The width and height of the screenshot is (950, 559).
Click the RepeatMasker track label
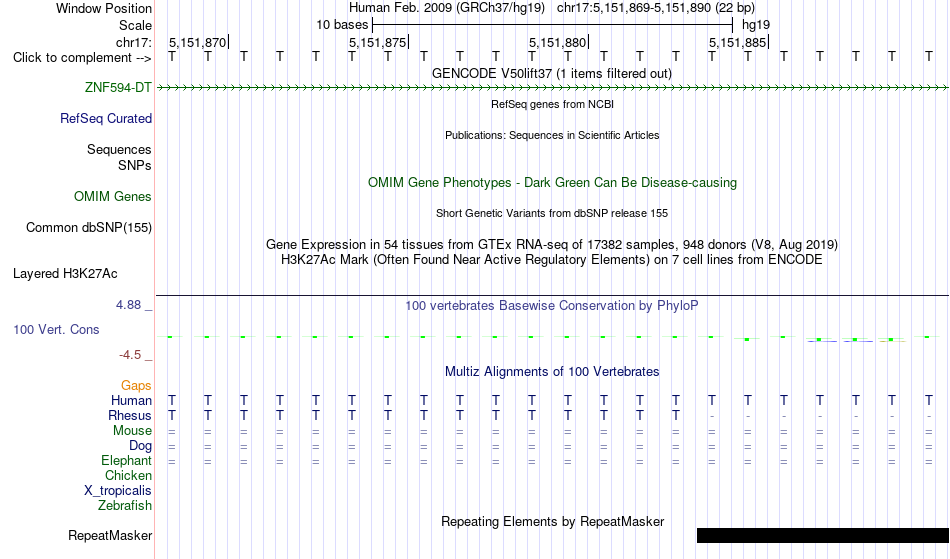110,535
